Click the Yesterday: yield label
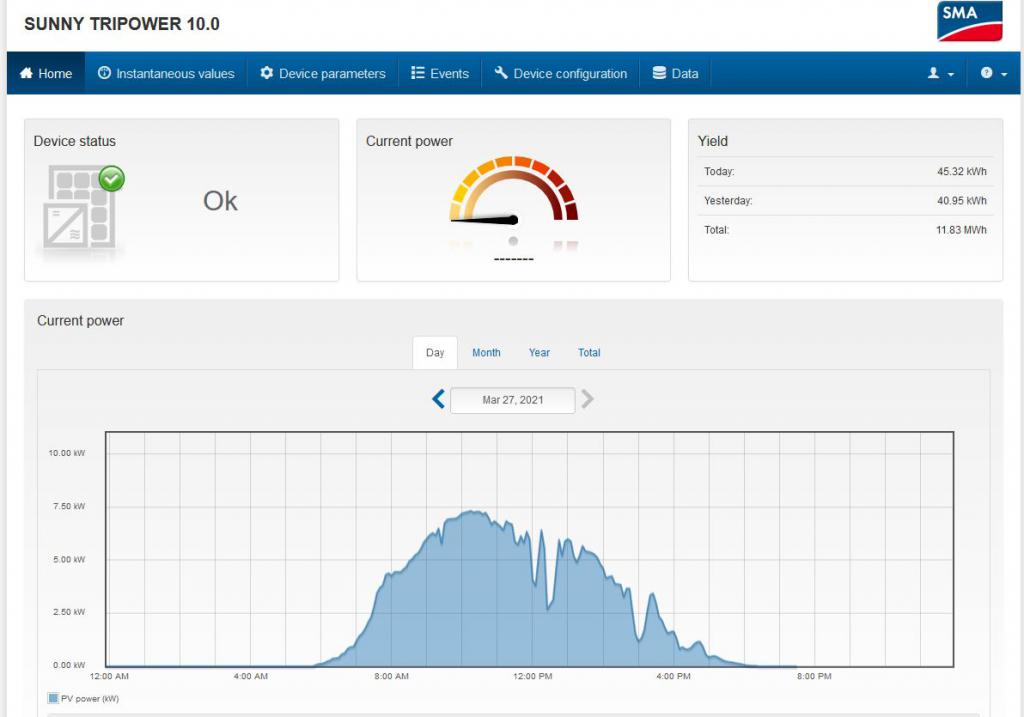The image size is (1024, 717). (728, 201)
